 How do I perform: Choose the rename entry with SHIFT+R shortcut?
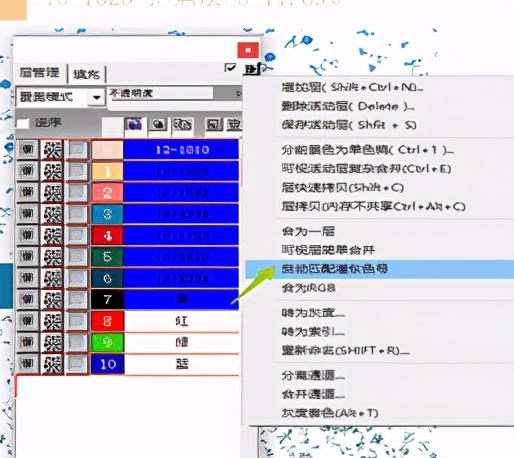coord(346,351)
